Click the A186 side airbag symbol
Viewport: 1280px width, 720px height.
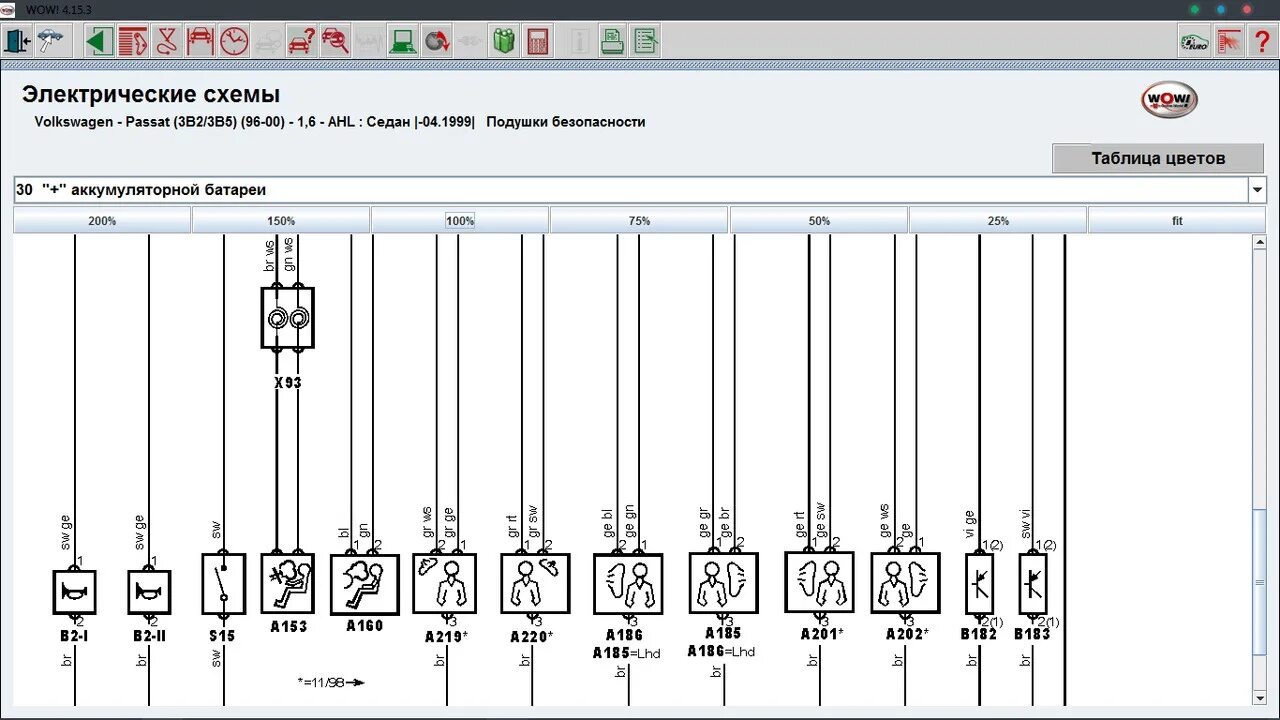(x=628, y=584)
